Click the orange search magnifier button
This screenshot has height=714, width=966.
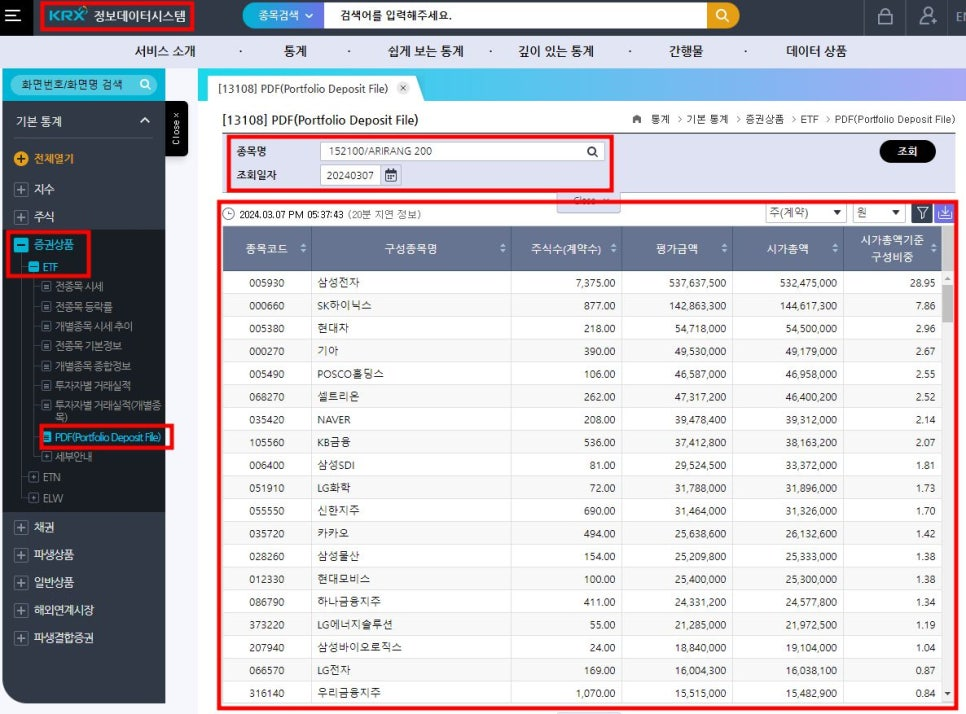click(722, 15)
